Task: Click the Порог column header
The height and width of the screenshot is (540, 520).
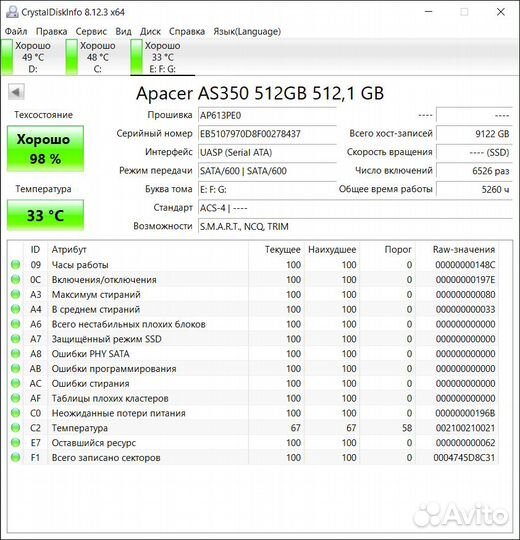Action: point(388,249)
